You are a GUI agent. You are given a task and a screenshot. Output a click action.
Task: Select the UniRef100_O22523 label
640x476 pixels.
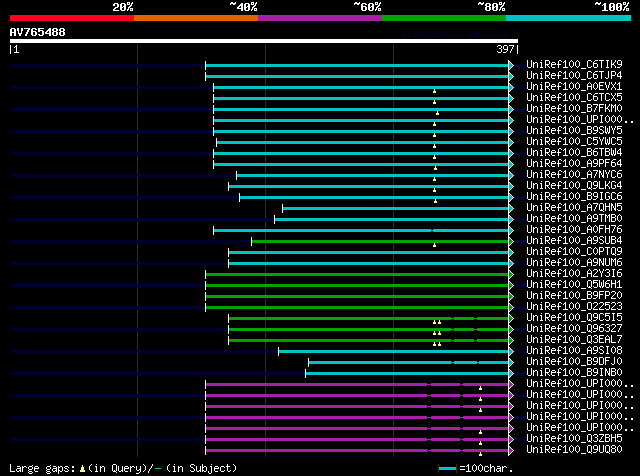(574, 307)
